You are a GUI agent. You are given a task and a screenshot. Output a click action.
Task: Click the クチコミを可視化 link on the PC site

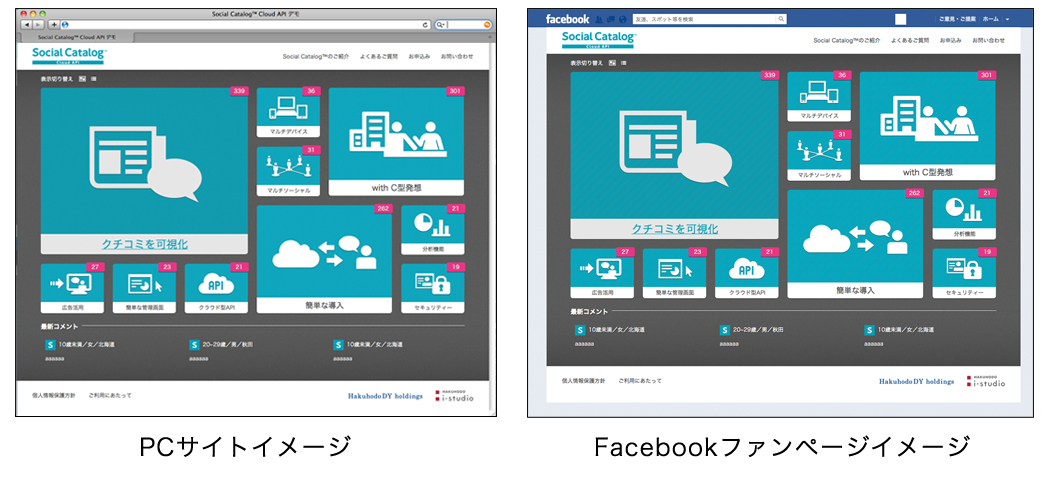[145, 244]
